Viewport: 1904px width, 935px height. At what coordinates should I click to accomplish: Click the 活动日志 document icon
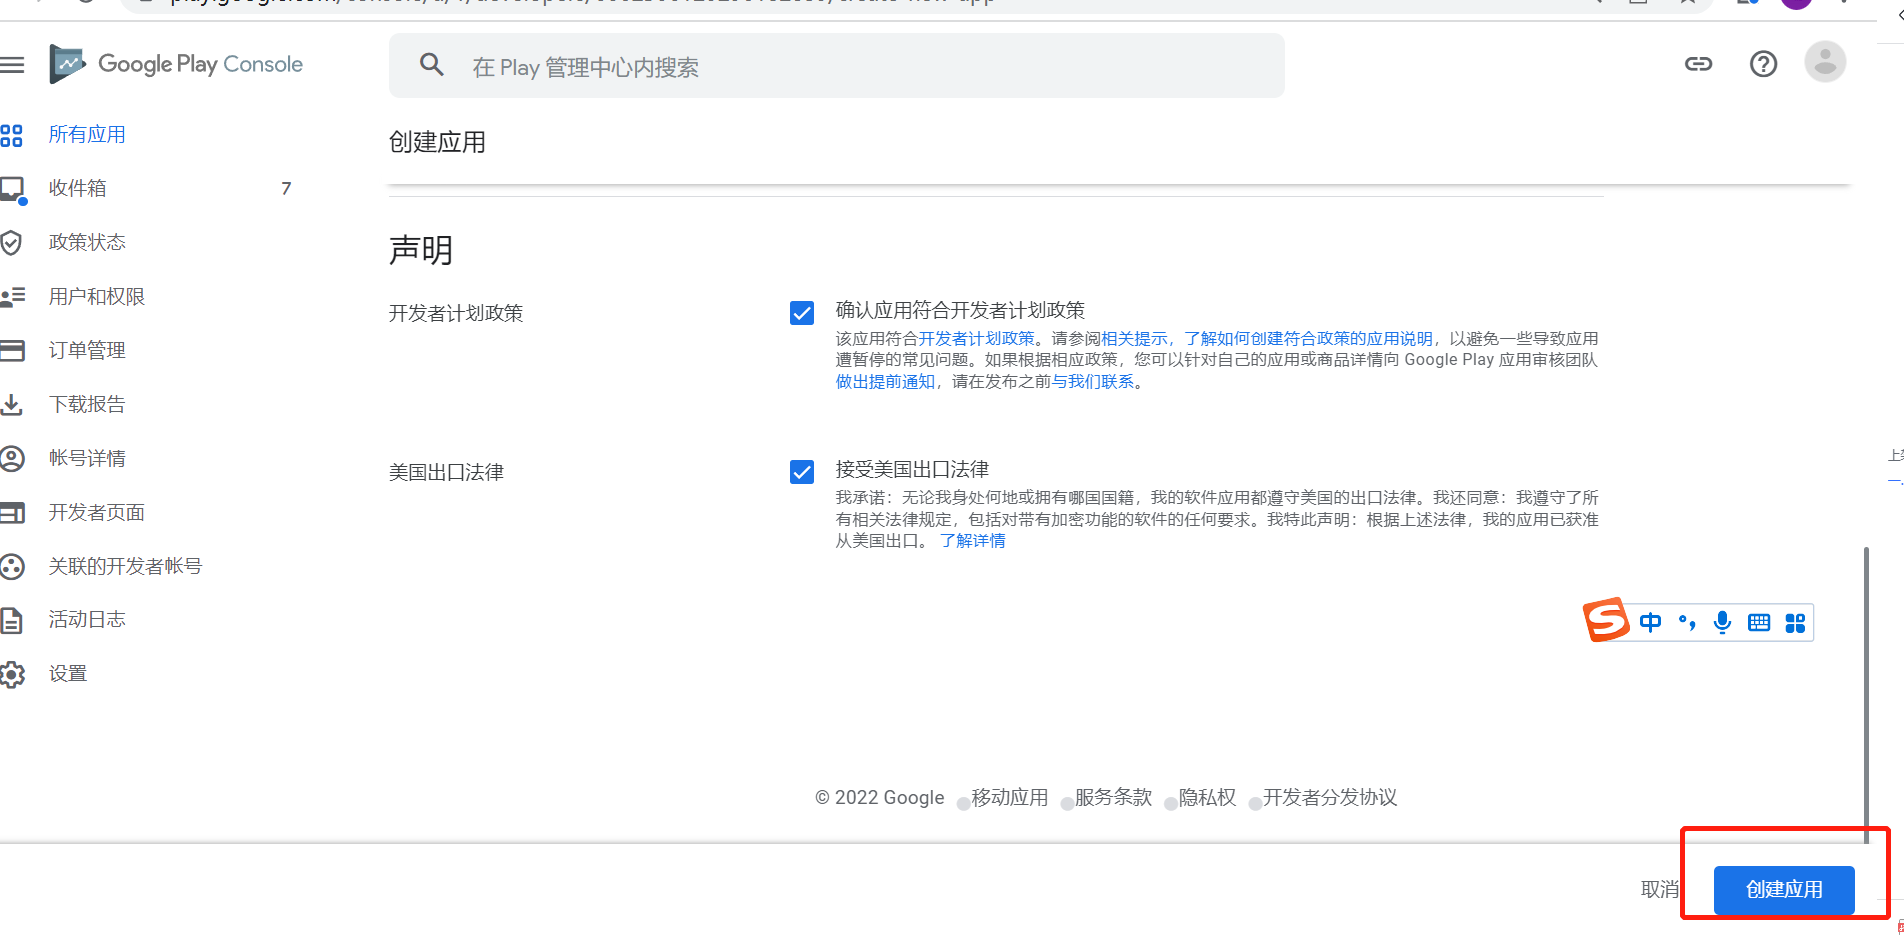click(x=12, y=620)
